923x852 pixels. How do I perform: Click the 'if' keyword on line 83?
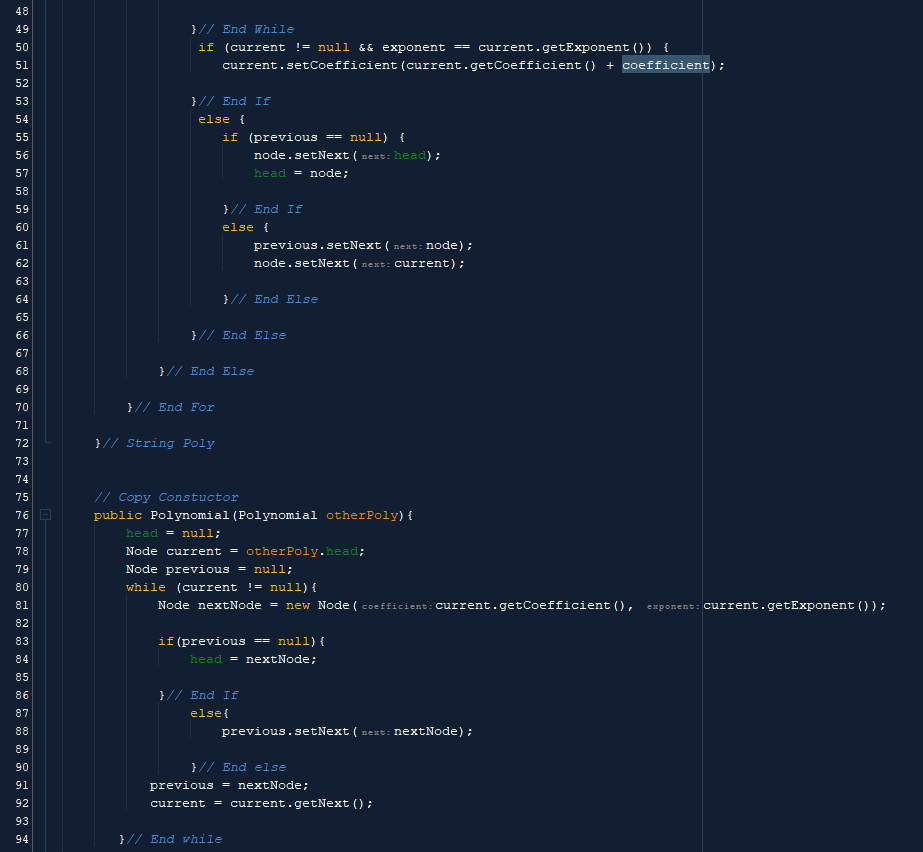166,641
